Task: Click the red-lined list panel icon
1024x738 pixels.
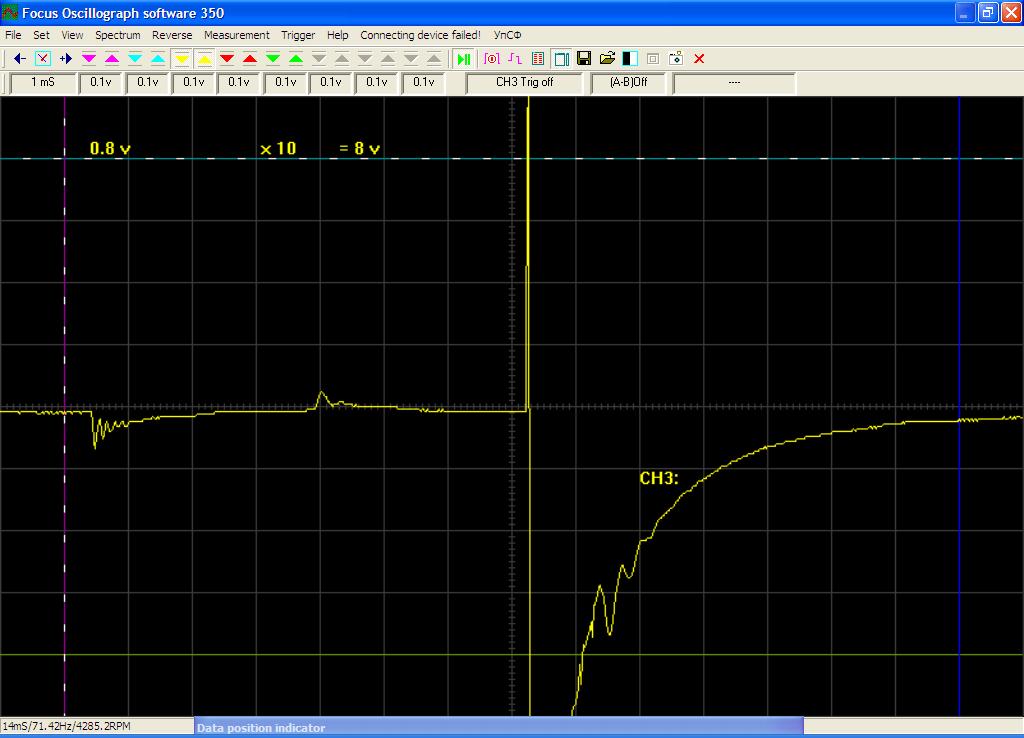Action: [x=537, y=59]
